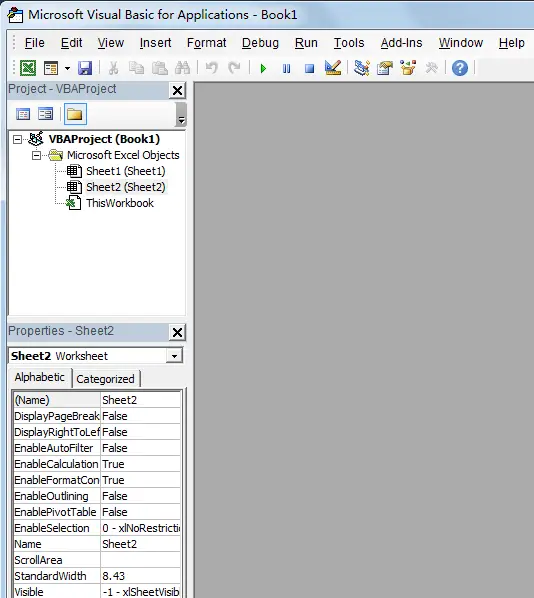Viewport: 534px width, 598px height.
Task: Open Find with the binoculars icon
Action: (x=182, y=68)
